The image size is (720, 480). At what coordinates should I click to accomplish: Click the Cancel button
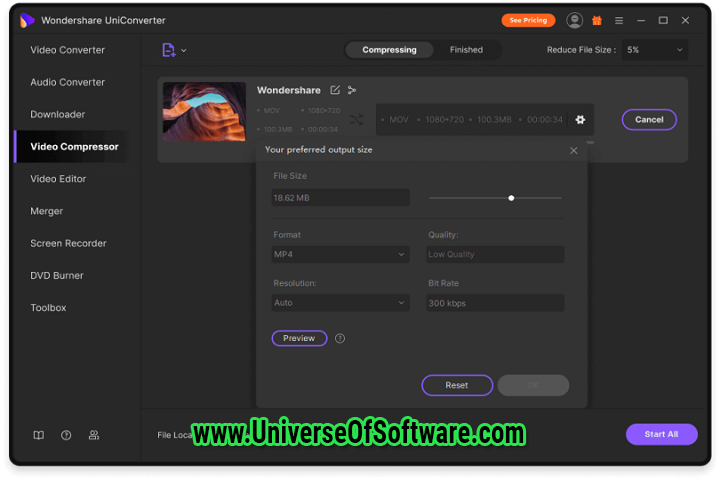[649, 119]
